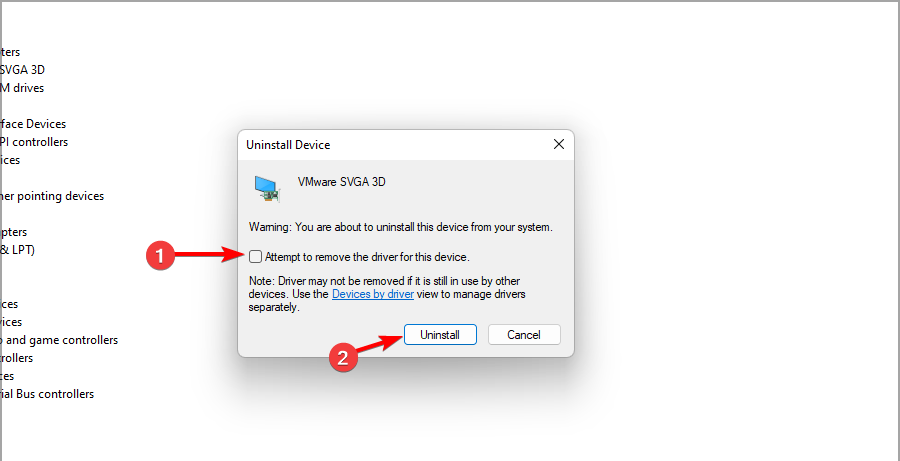Enable 'Attempt to remove the driver' checkbox
The height and width of the screenshot is (461, 900).
(257, 257)
